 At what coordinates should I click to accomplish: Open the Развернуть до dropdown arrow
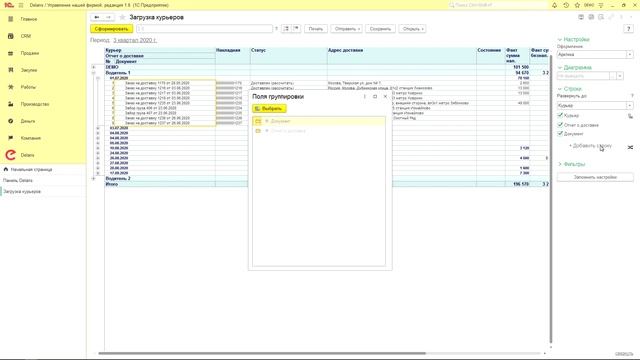point(630,105)
